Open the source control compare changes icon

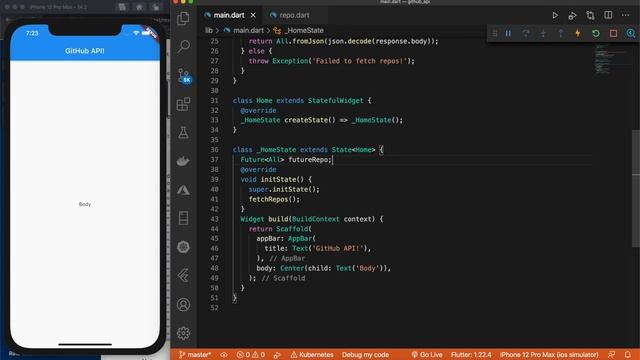pyautogui.click(x=590, y=16)
